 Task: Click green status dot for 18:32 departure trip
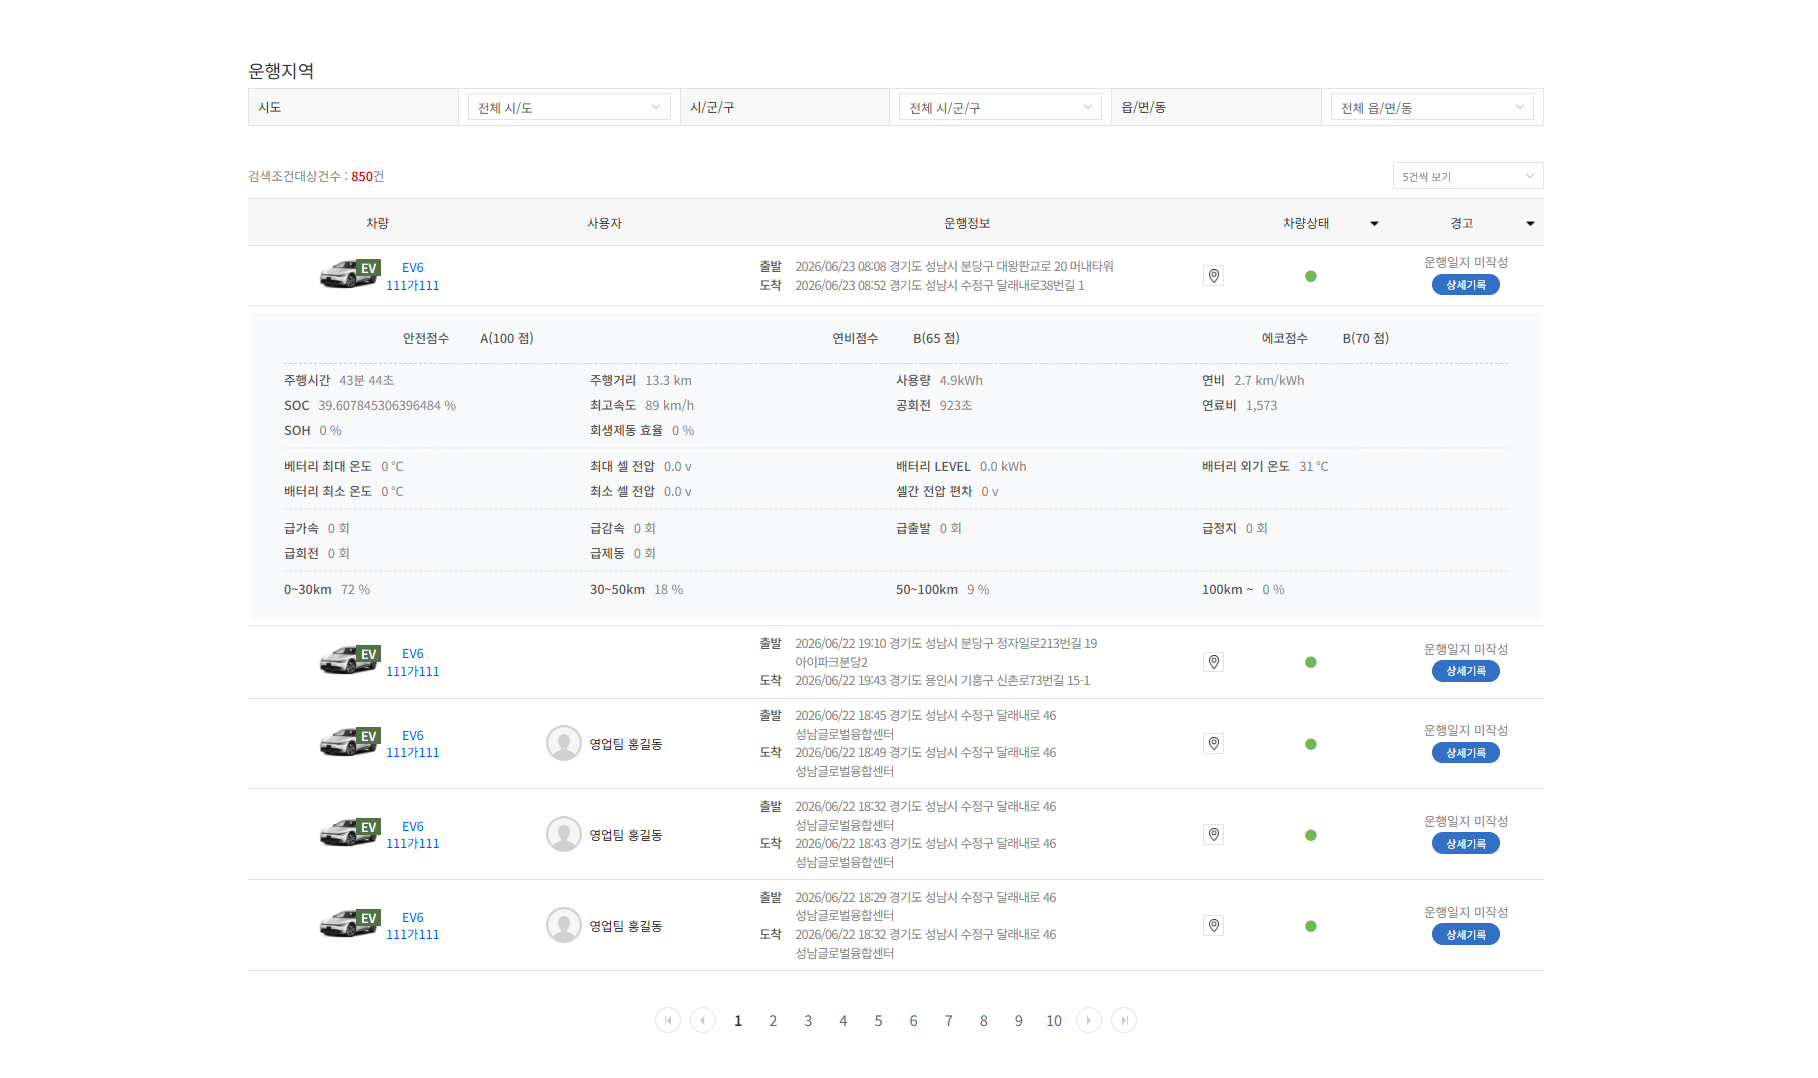point(1311,835)
